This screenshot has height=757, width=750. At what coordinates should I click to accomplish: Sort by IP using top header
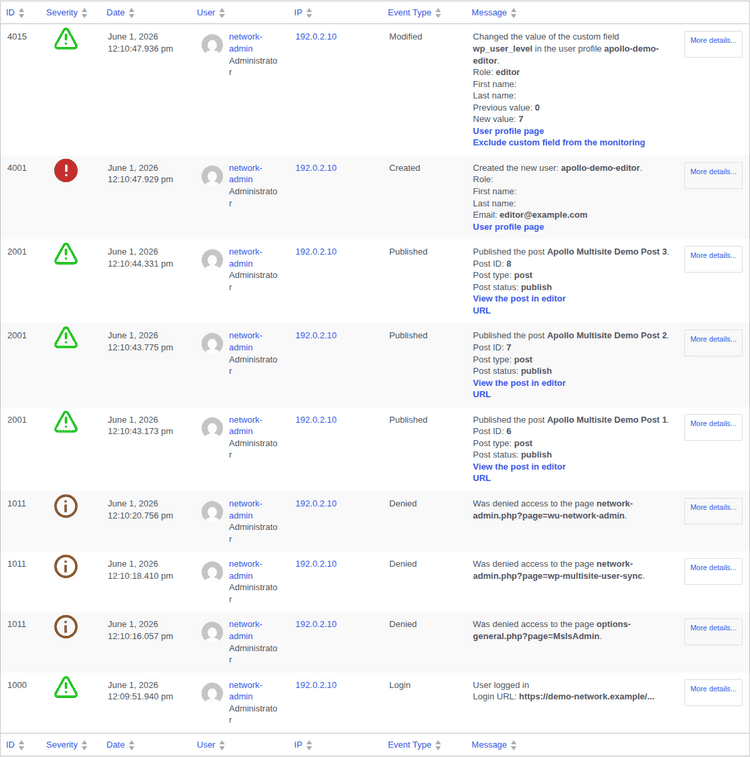point(303,13)
